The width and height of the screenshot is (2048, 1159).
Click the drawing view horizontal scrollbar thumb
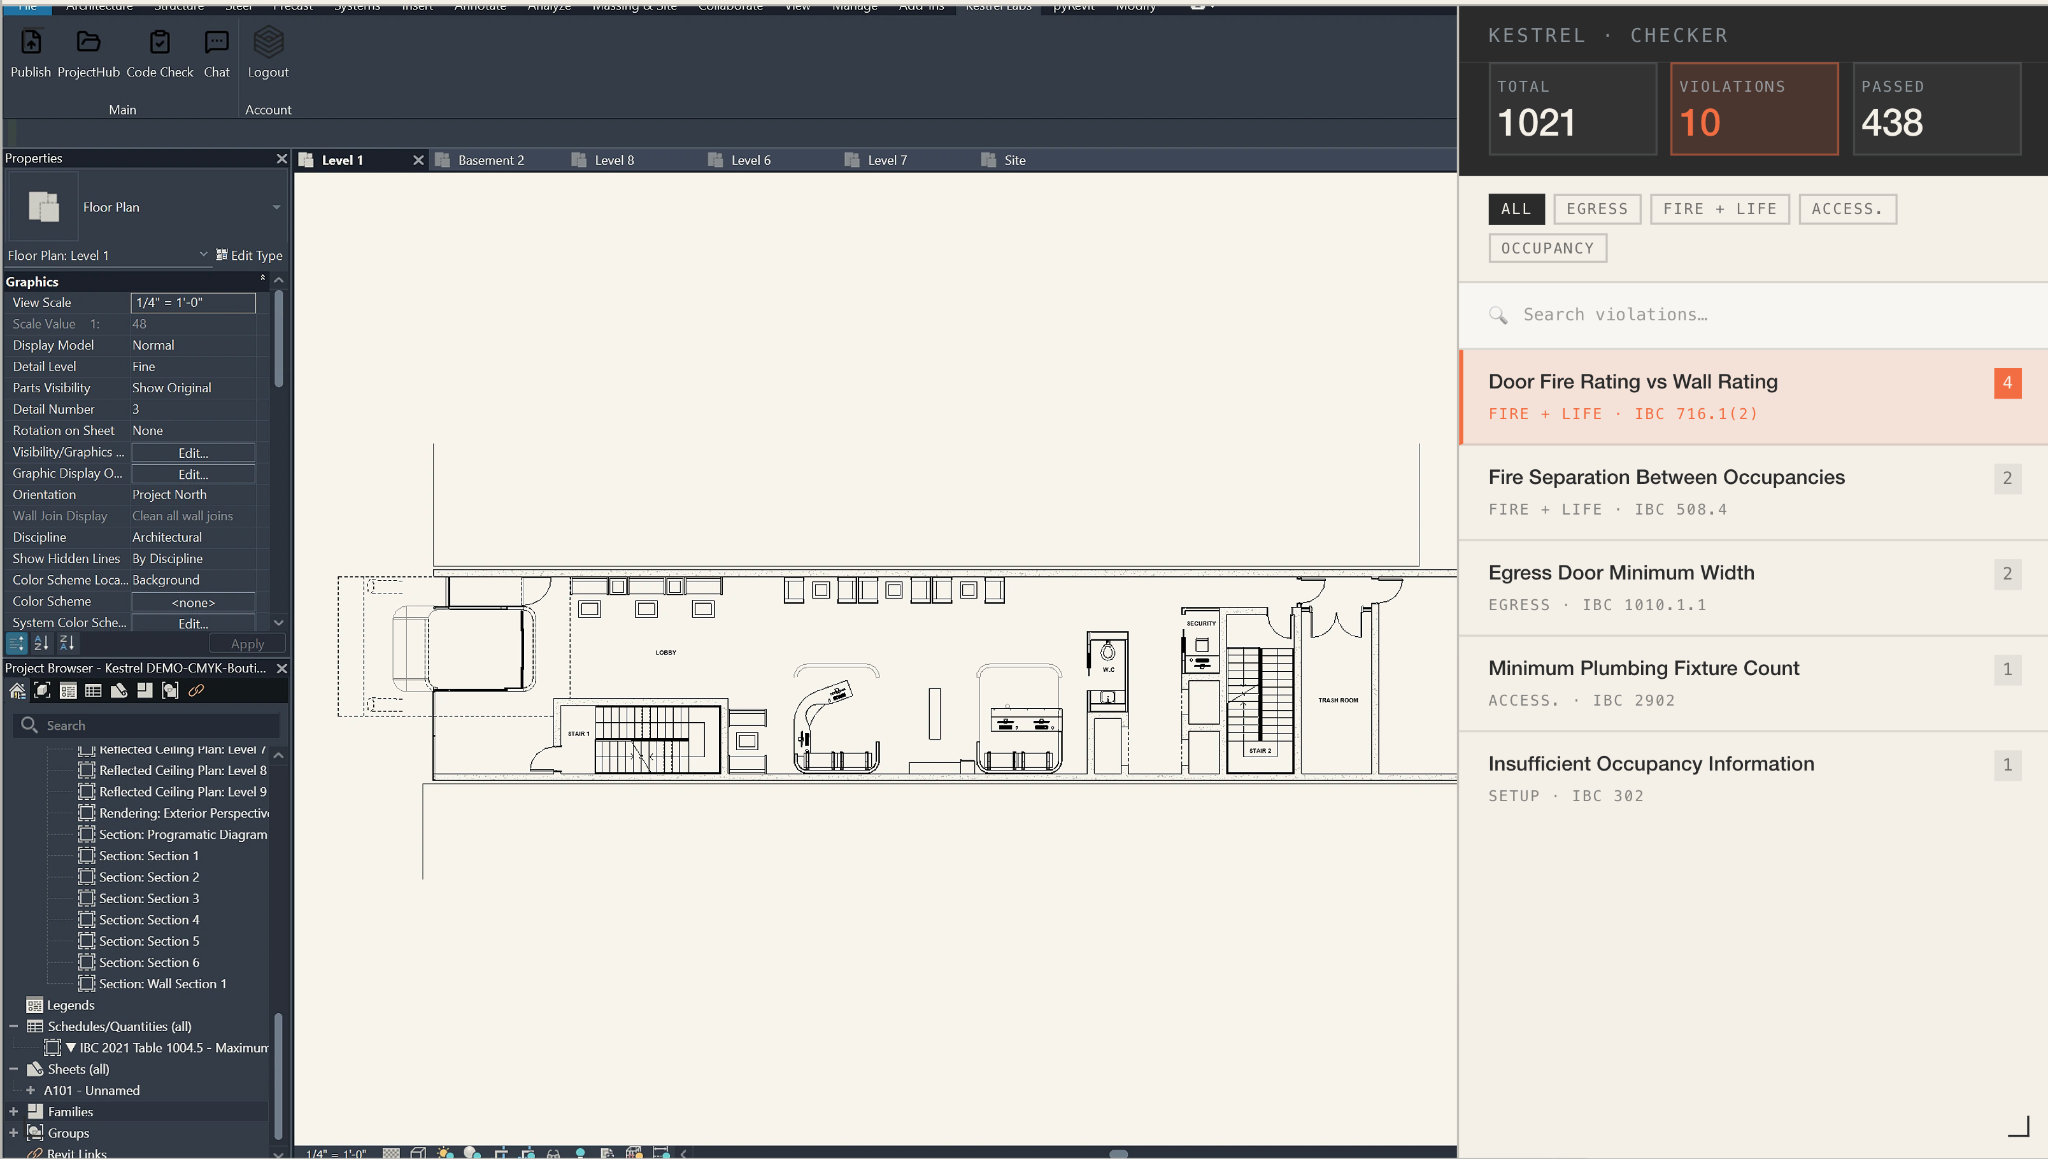pyautogui.click(x=1119, y=1153)
